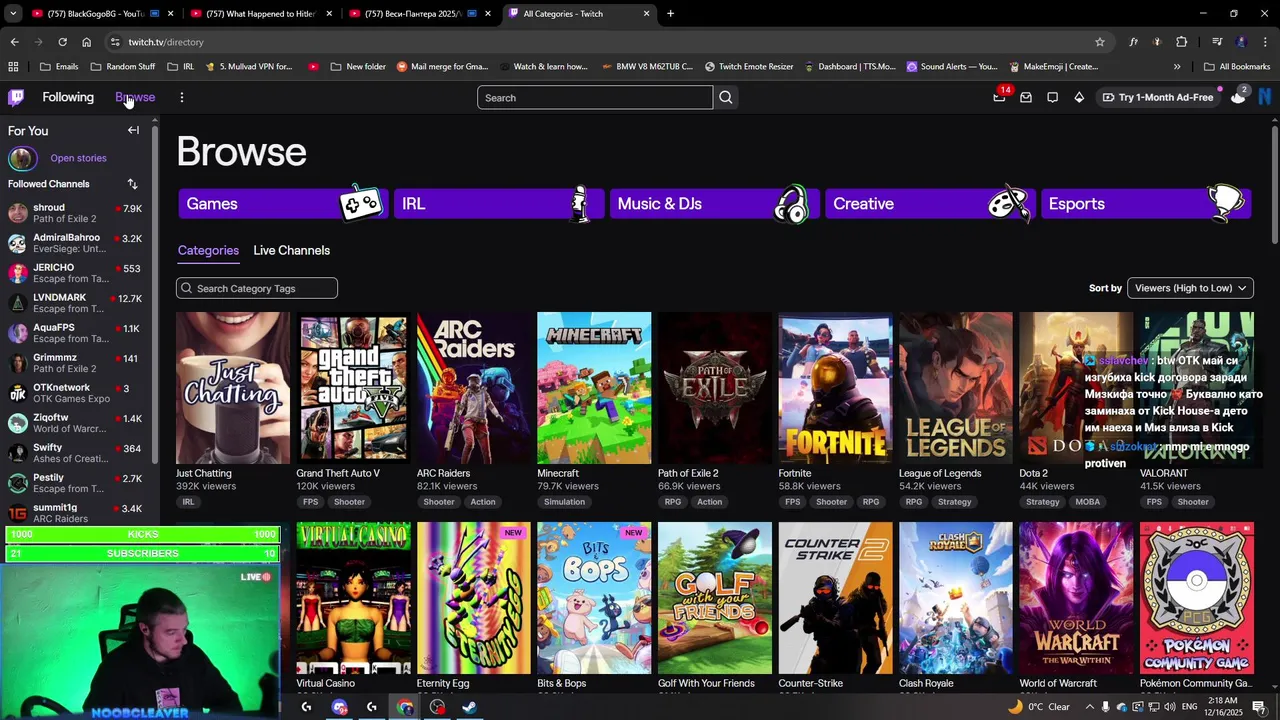The image size is (1280, 720).
Task: Open Chrome media control icon
Action: 1217,42
